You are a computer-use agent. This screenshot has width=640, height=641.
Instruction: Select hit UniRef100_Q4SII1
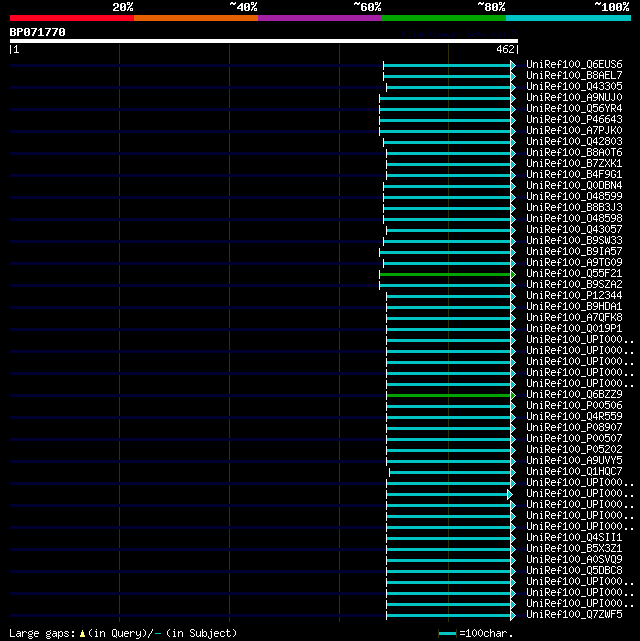point(574,538)
